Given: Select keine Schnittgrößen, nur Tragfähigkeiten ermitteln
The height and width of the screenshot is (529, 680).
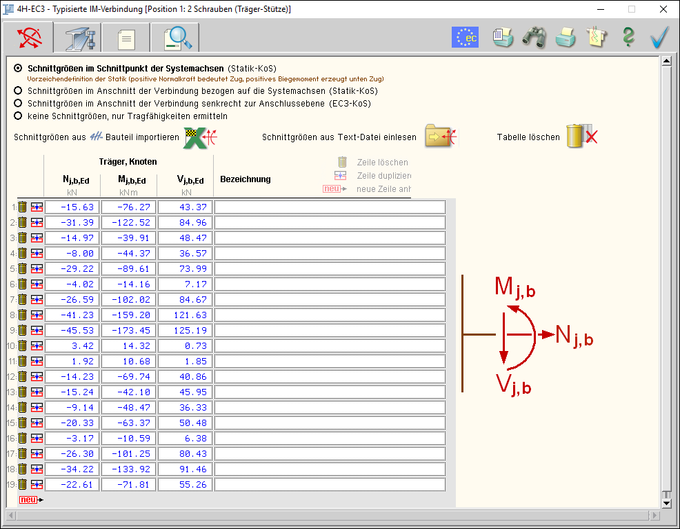Looking at the screenshot, I should point(18,115).
